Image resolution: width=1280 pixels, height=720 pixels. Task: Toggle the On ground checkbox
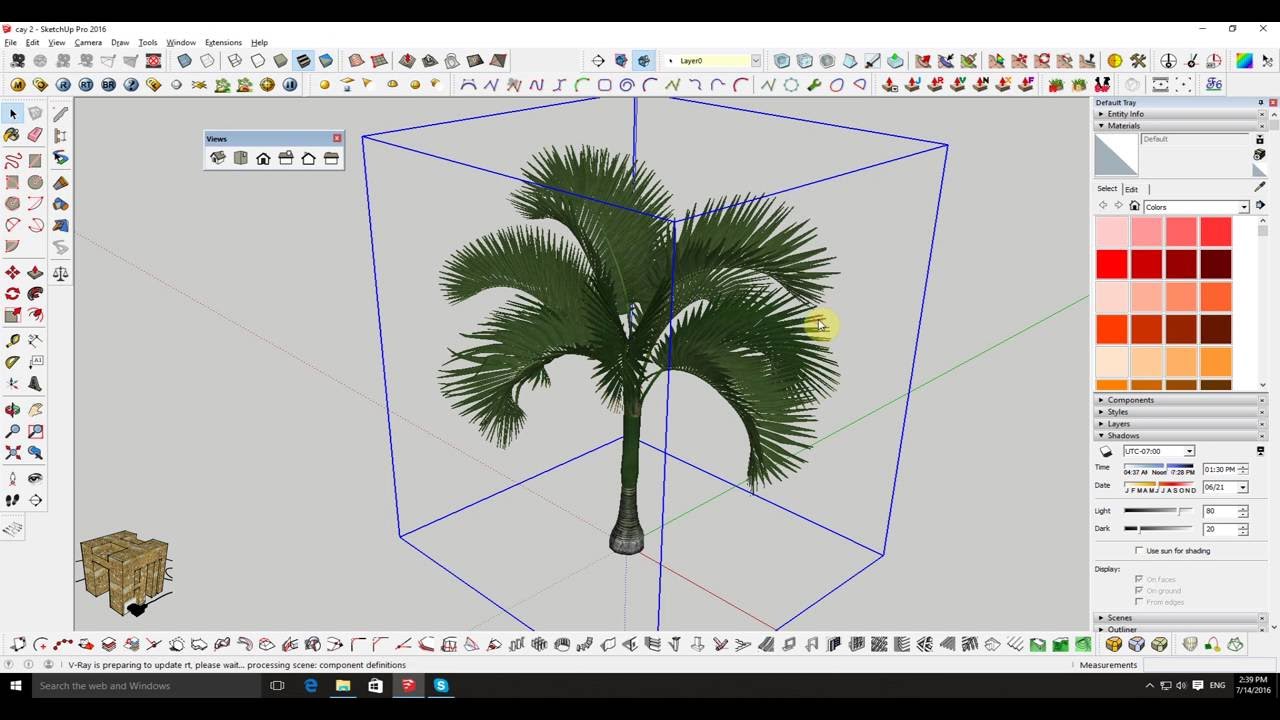point(1139,591)
